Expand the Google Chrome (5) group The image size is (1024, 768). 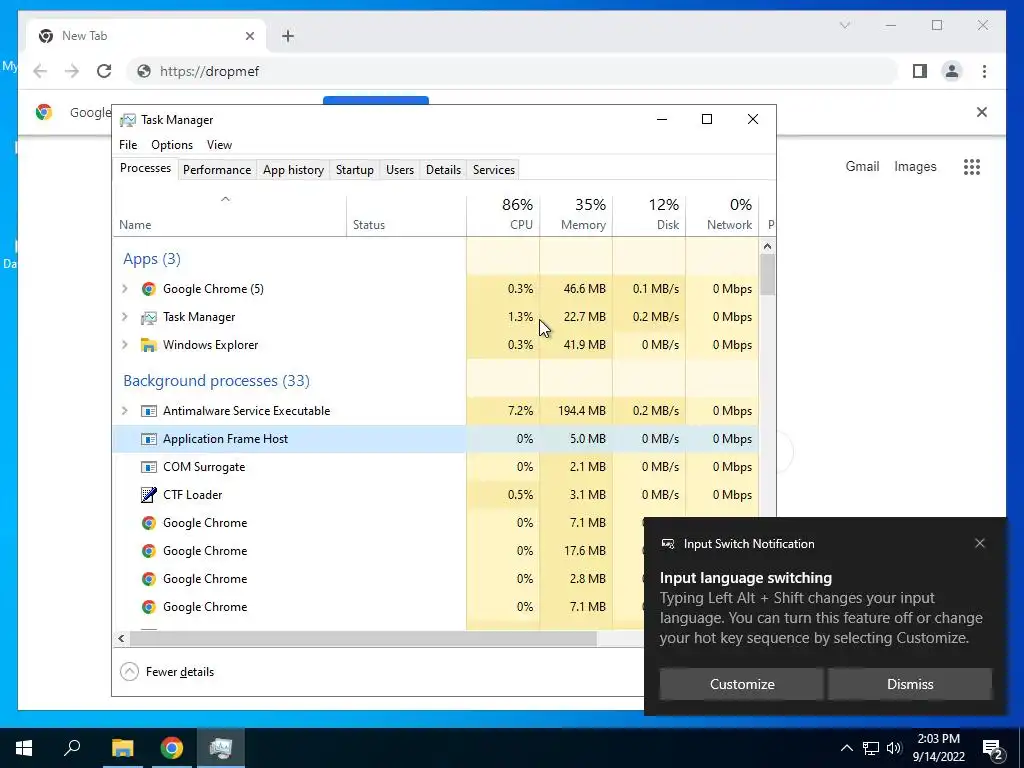[x=125, y=289]
